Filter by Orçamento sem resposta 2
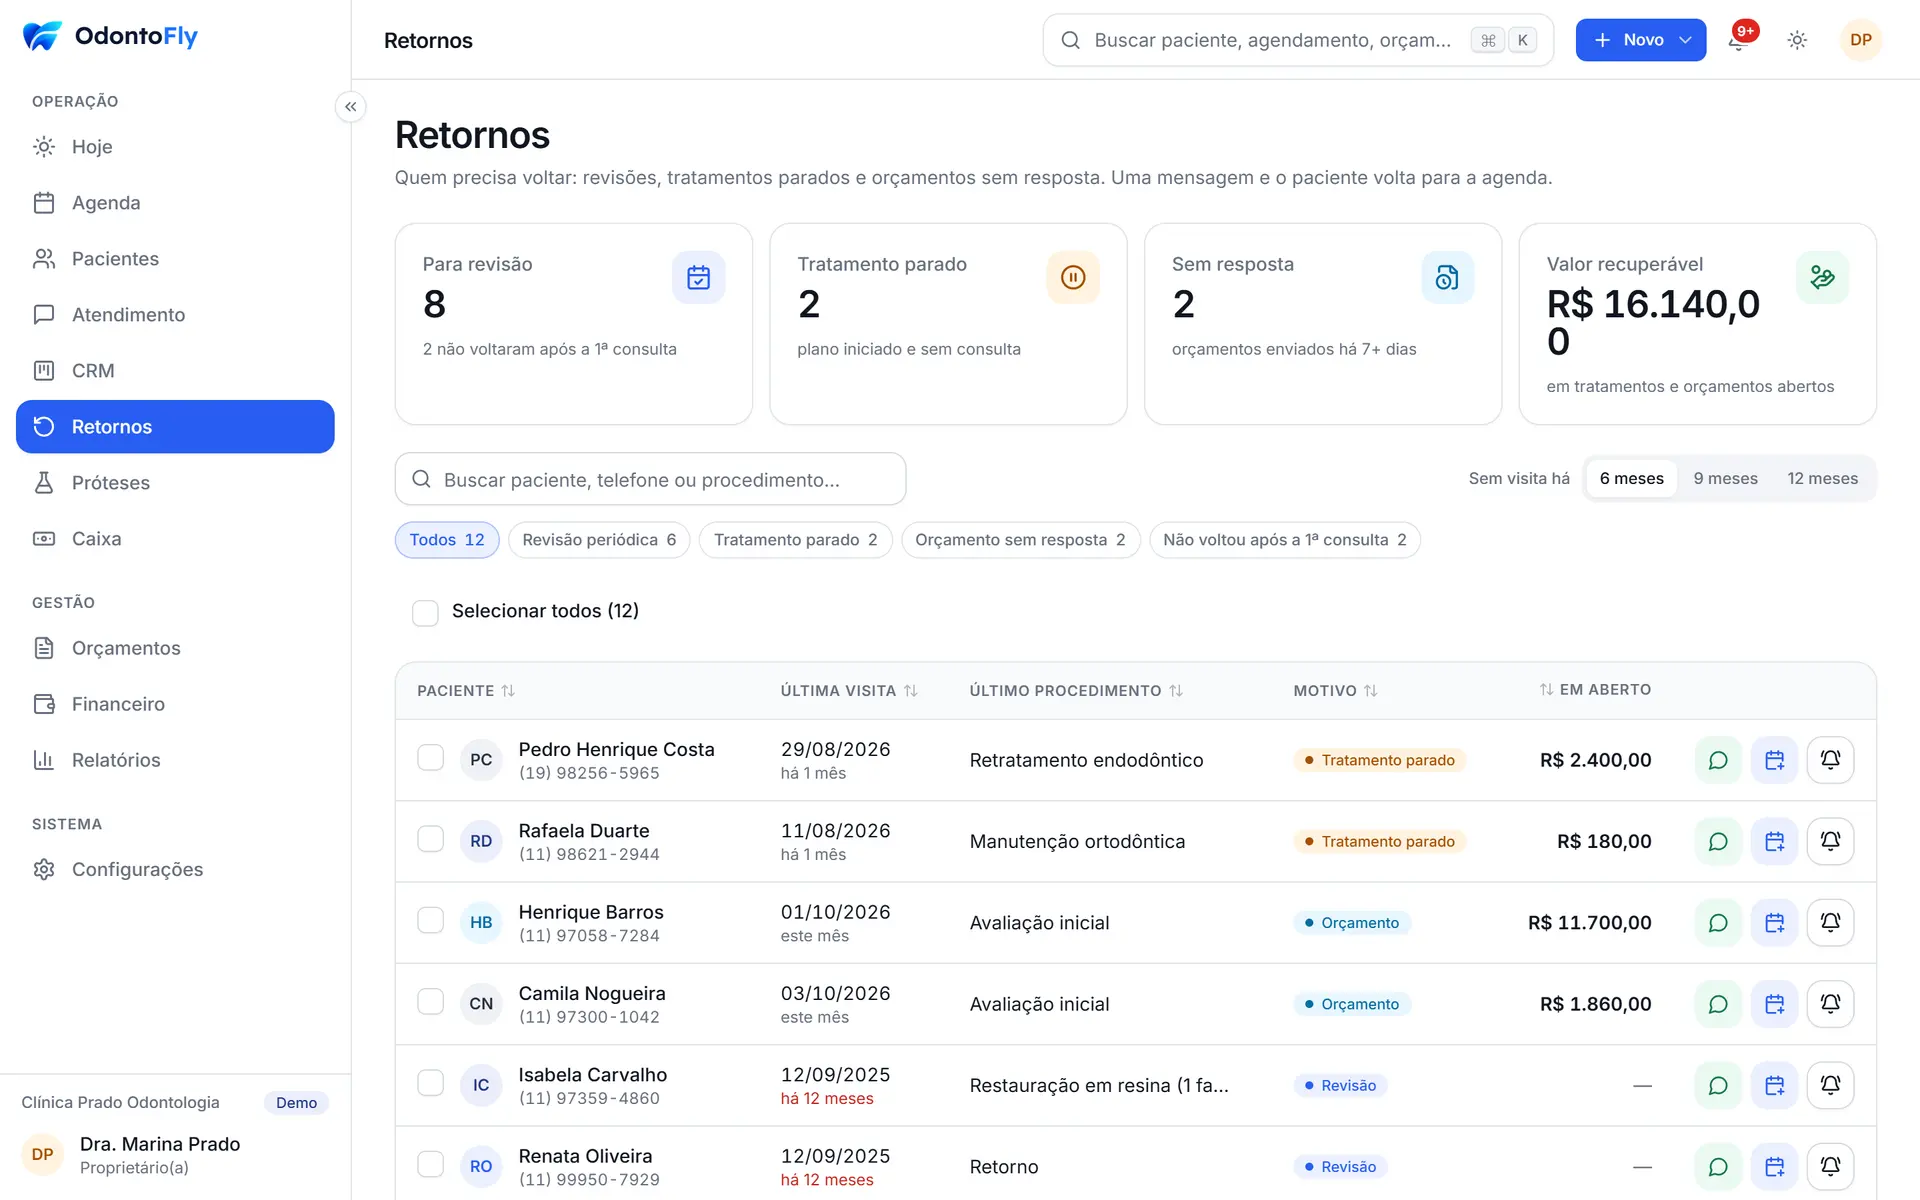The image size is (1920, 1200). pos(1020,540)
